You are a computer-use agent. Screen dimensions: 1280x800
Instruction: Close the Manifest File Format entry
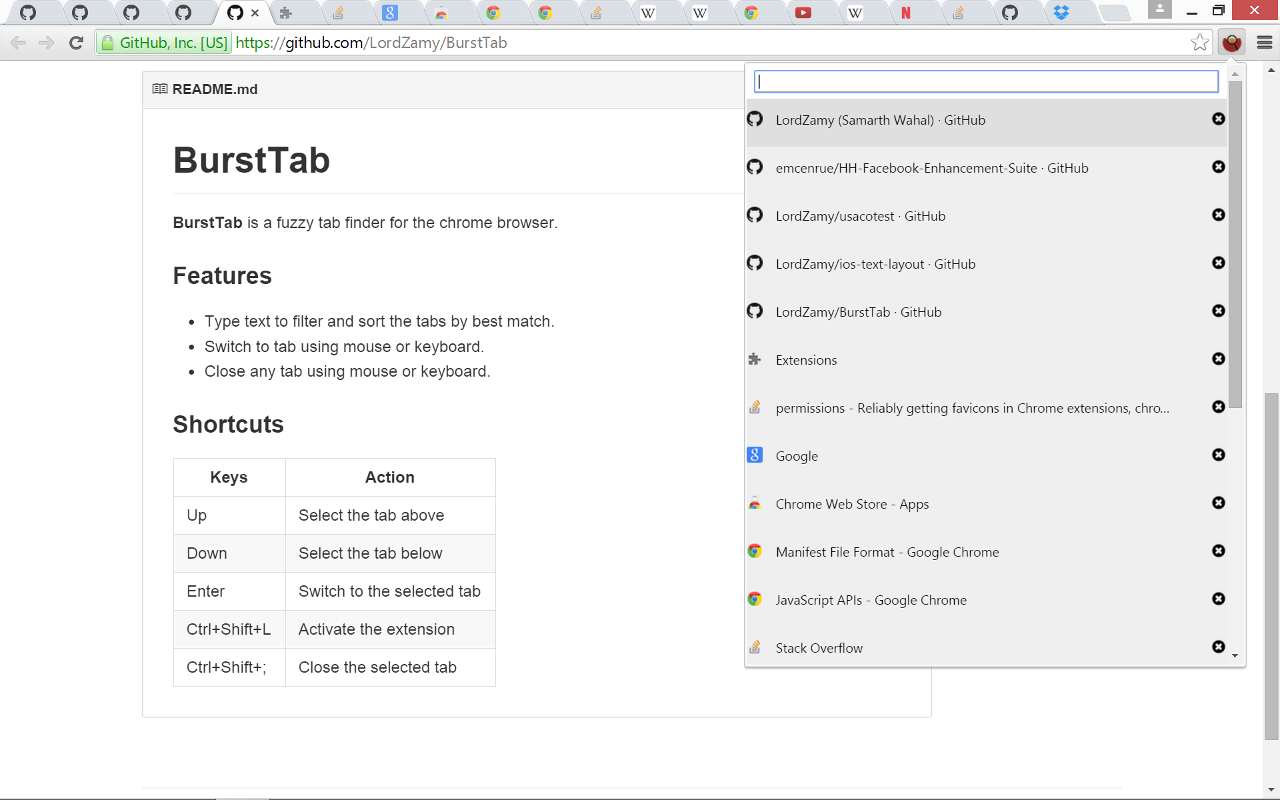pos(1218,551)
